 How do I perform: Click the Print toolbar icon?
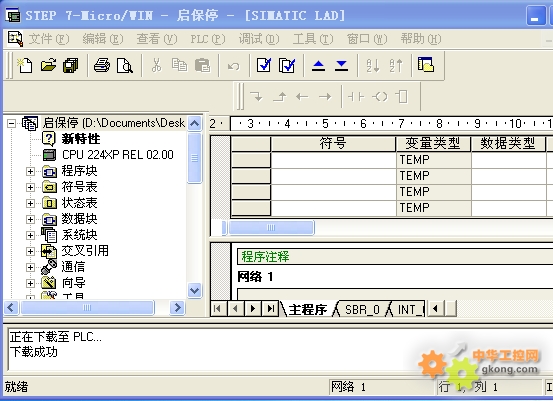(102, 65)
